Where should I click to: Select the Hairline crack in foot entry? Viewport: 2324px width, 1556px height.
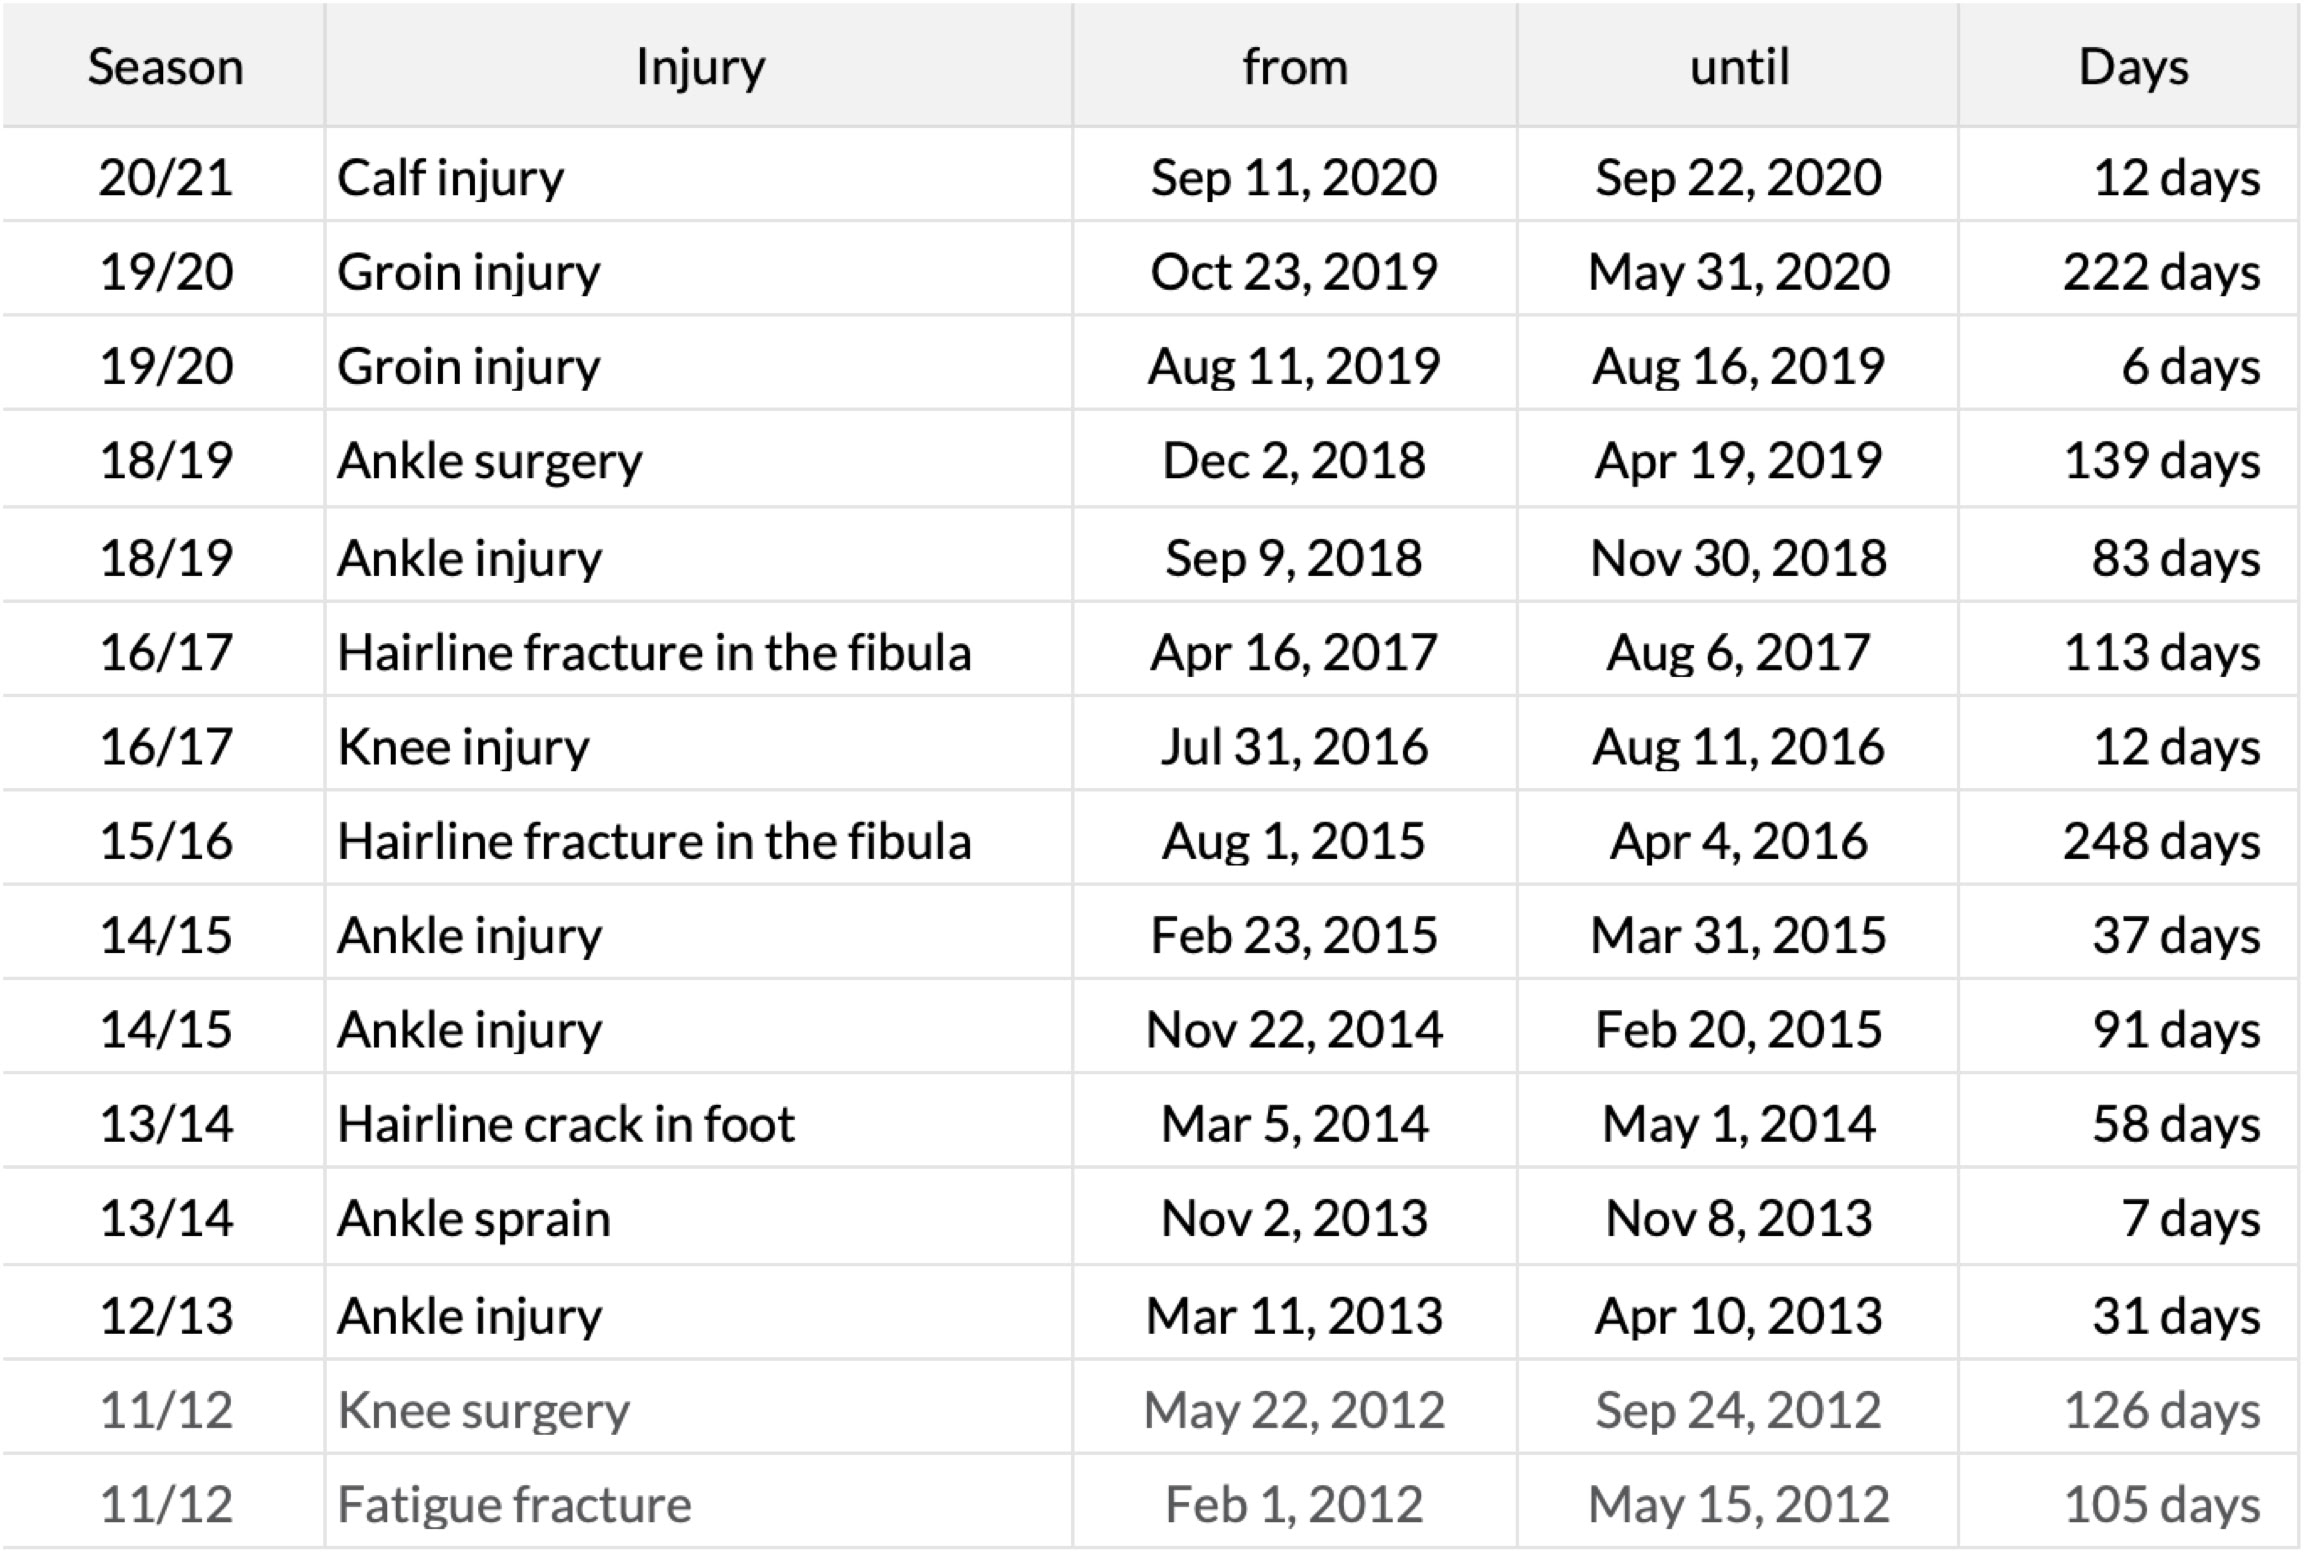pyautogui.click(x=566, y=1124)
